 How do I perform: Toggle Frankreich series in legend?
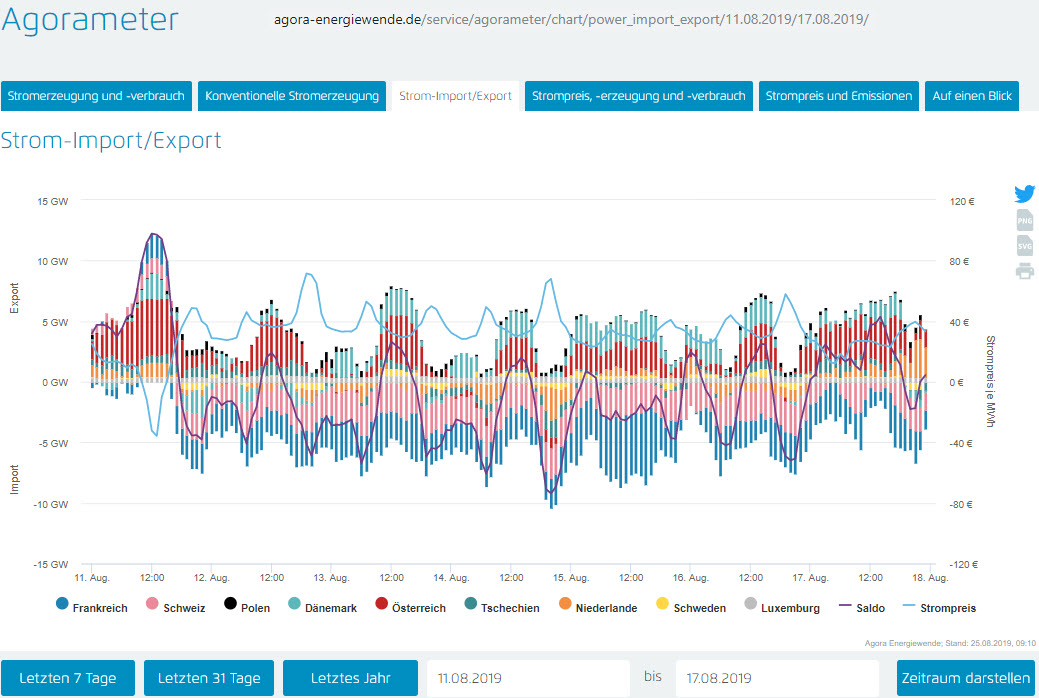coord(92,607)
